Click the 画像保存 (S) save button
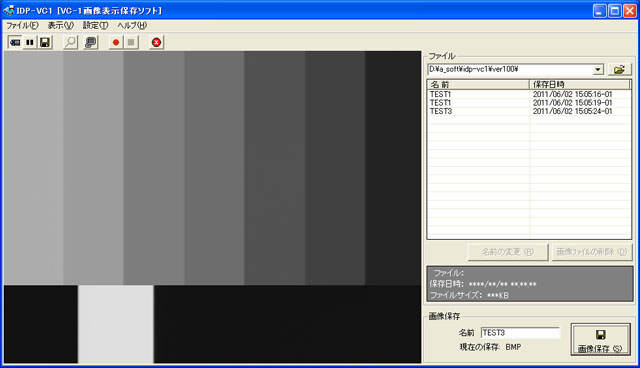 600,339
